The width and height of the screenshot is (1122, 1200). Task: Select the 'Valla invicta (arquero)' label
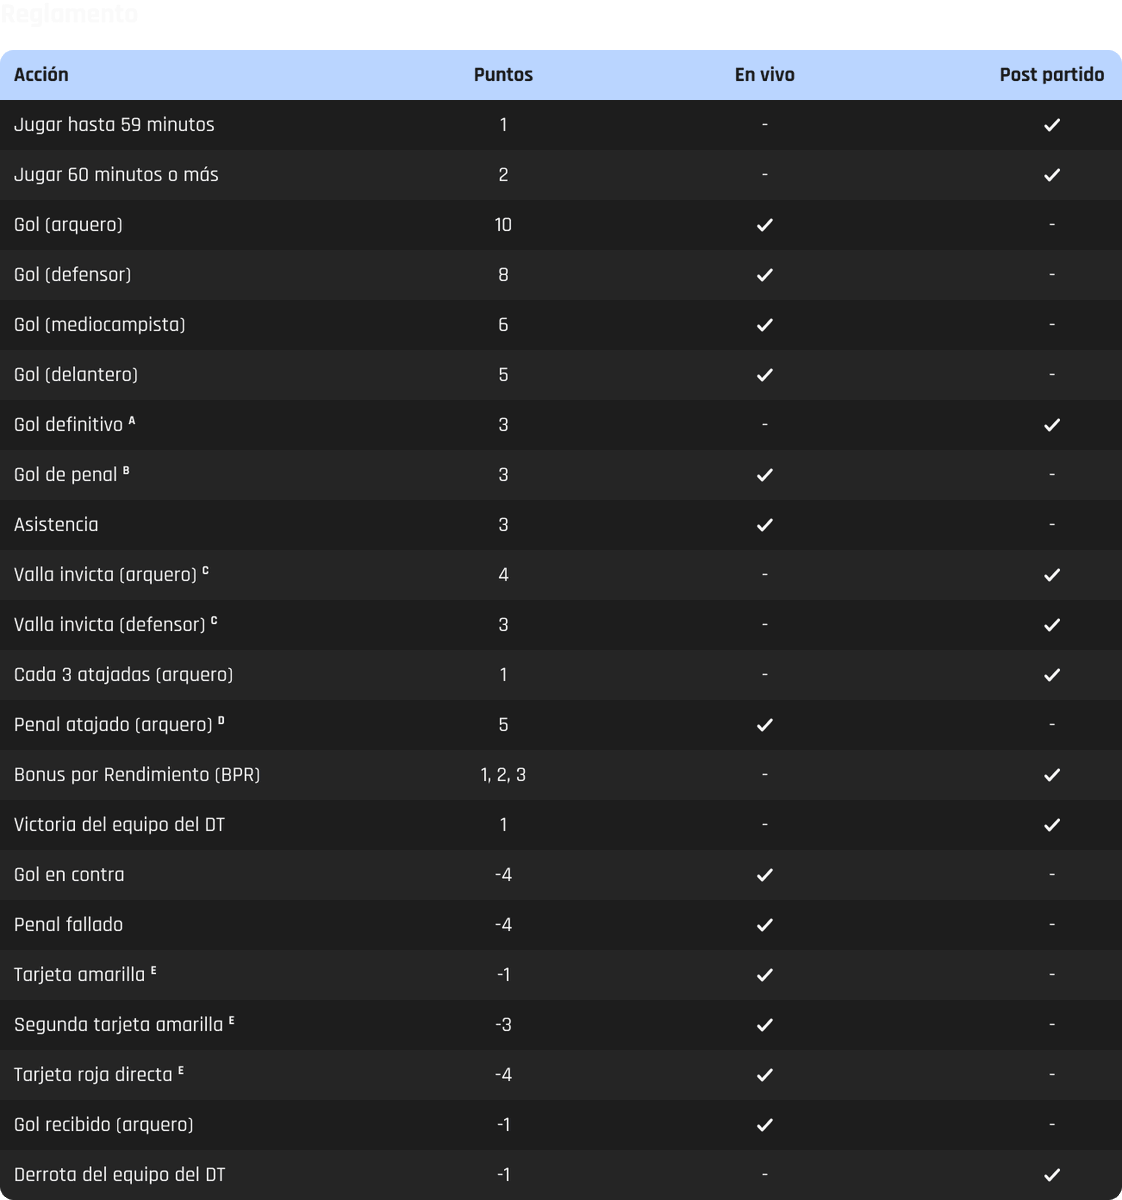pos(105,575)
